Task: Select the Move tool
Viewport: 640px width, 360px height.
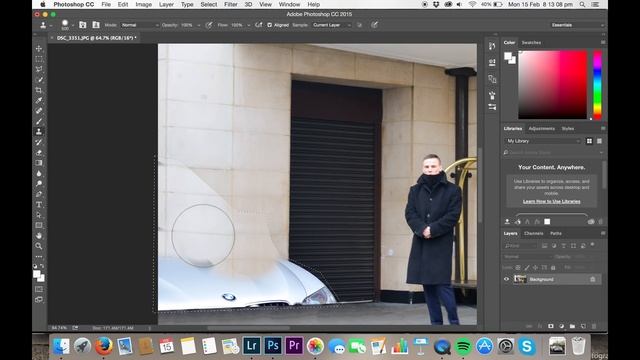Action: 39,48
